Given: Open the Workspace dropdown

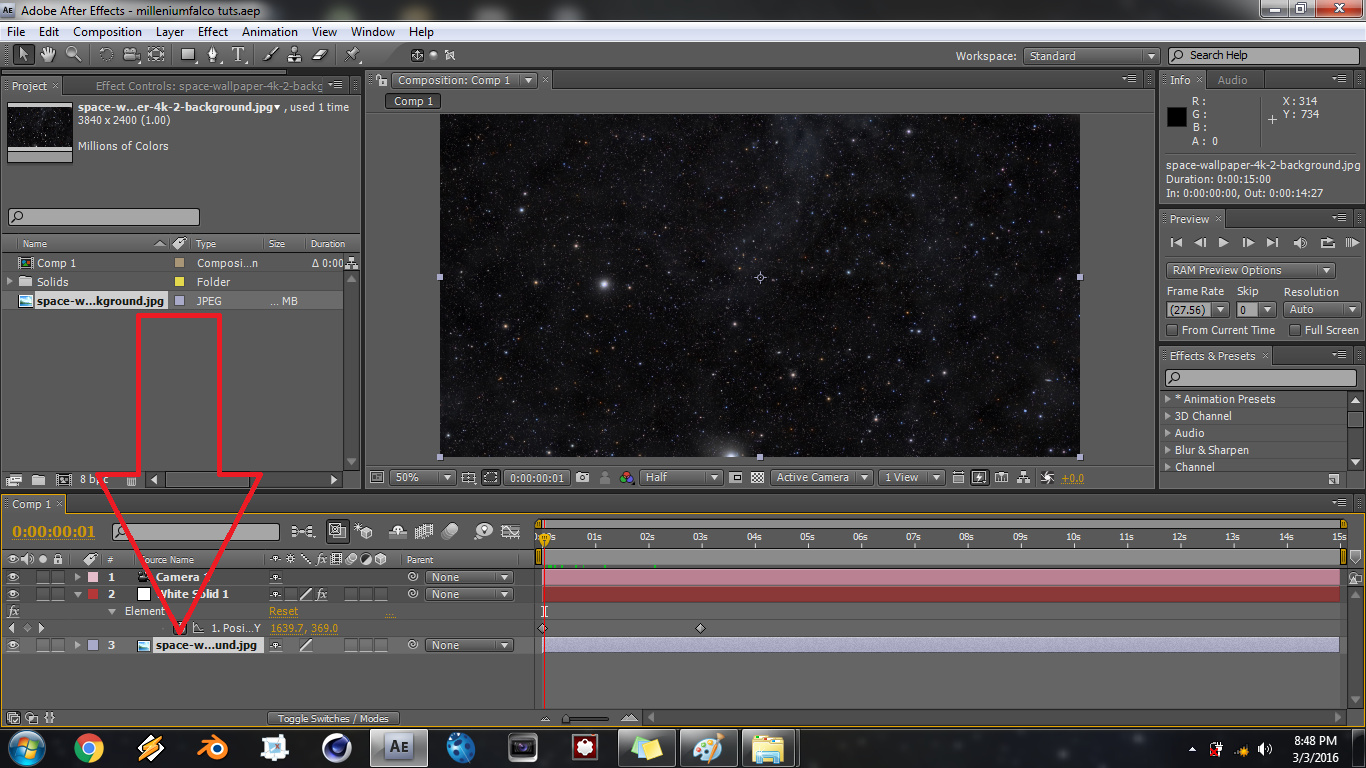Looking at the screenshot, I should click(x=1092, y=56).
